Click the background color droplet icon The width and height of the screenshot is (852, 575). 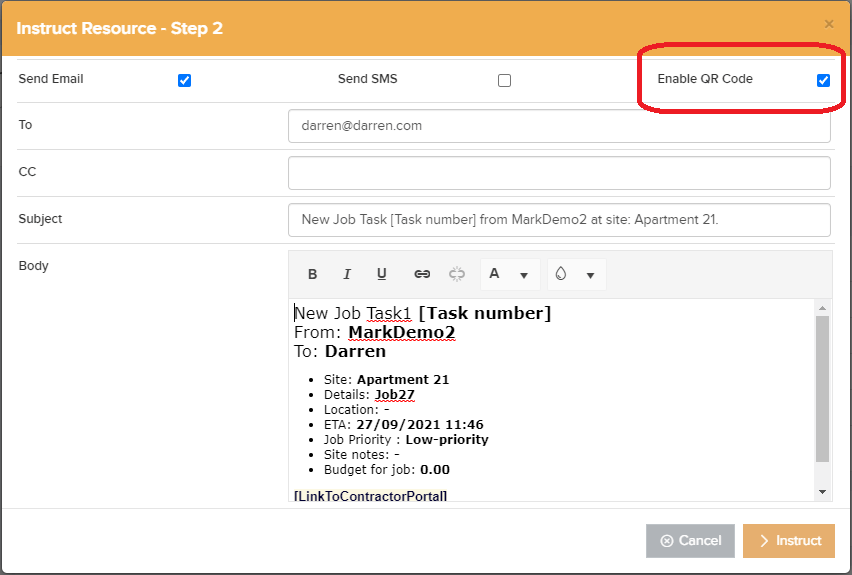561,274
